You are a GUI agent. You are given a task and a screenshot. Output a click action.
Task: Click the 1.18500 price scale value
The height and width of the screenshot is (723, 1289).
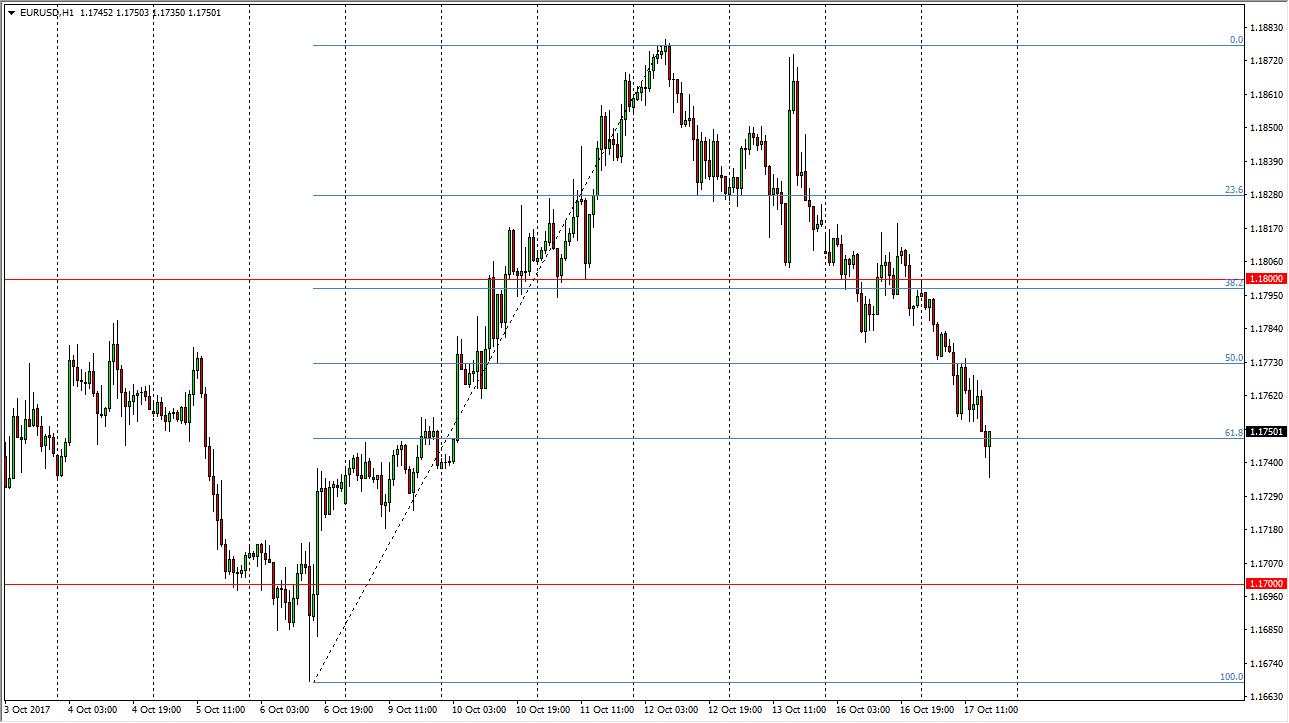click(1266, 128)
